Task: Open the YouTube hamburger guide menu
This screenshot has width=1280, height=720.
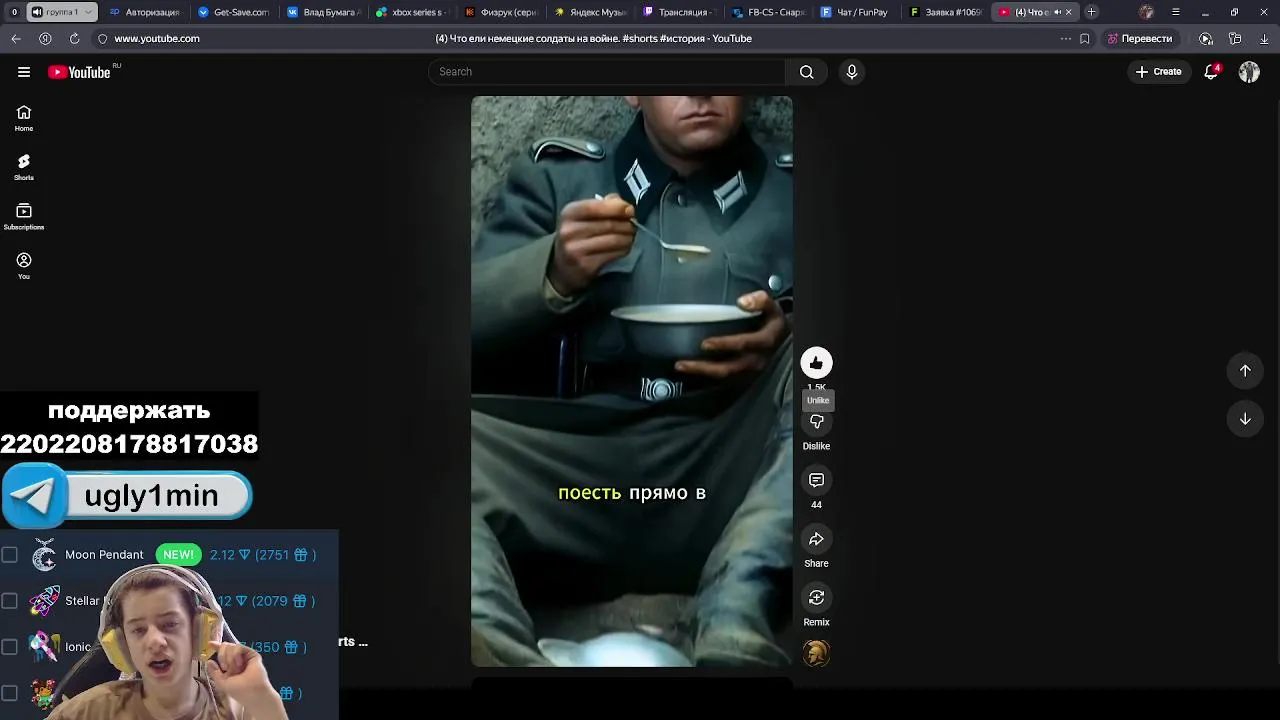Action: [x=24, y=72]
